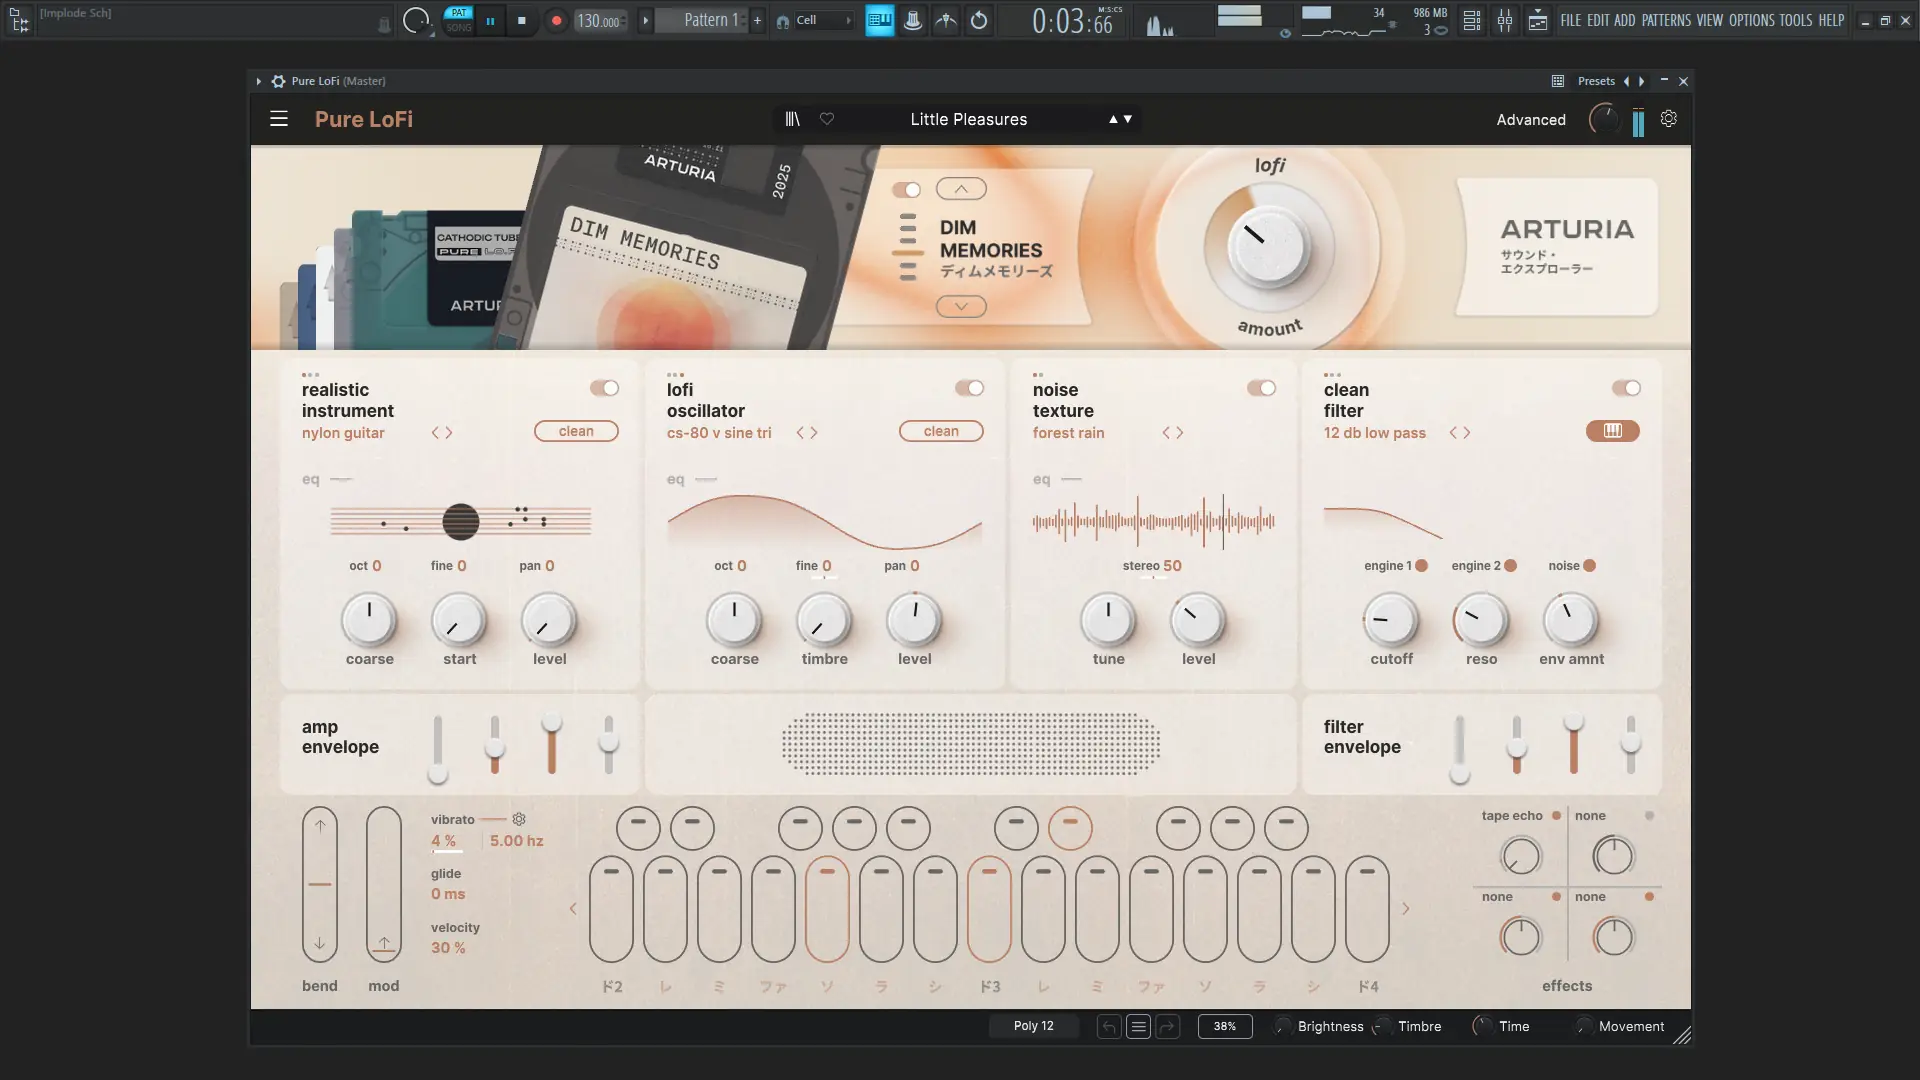Disable the lofi oscillator toggle

pos(969,388)
